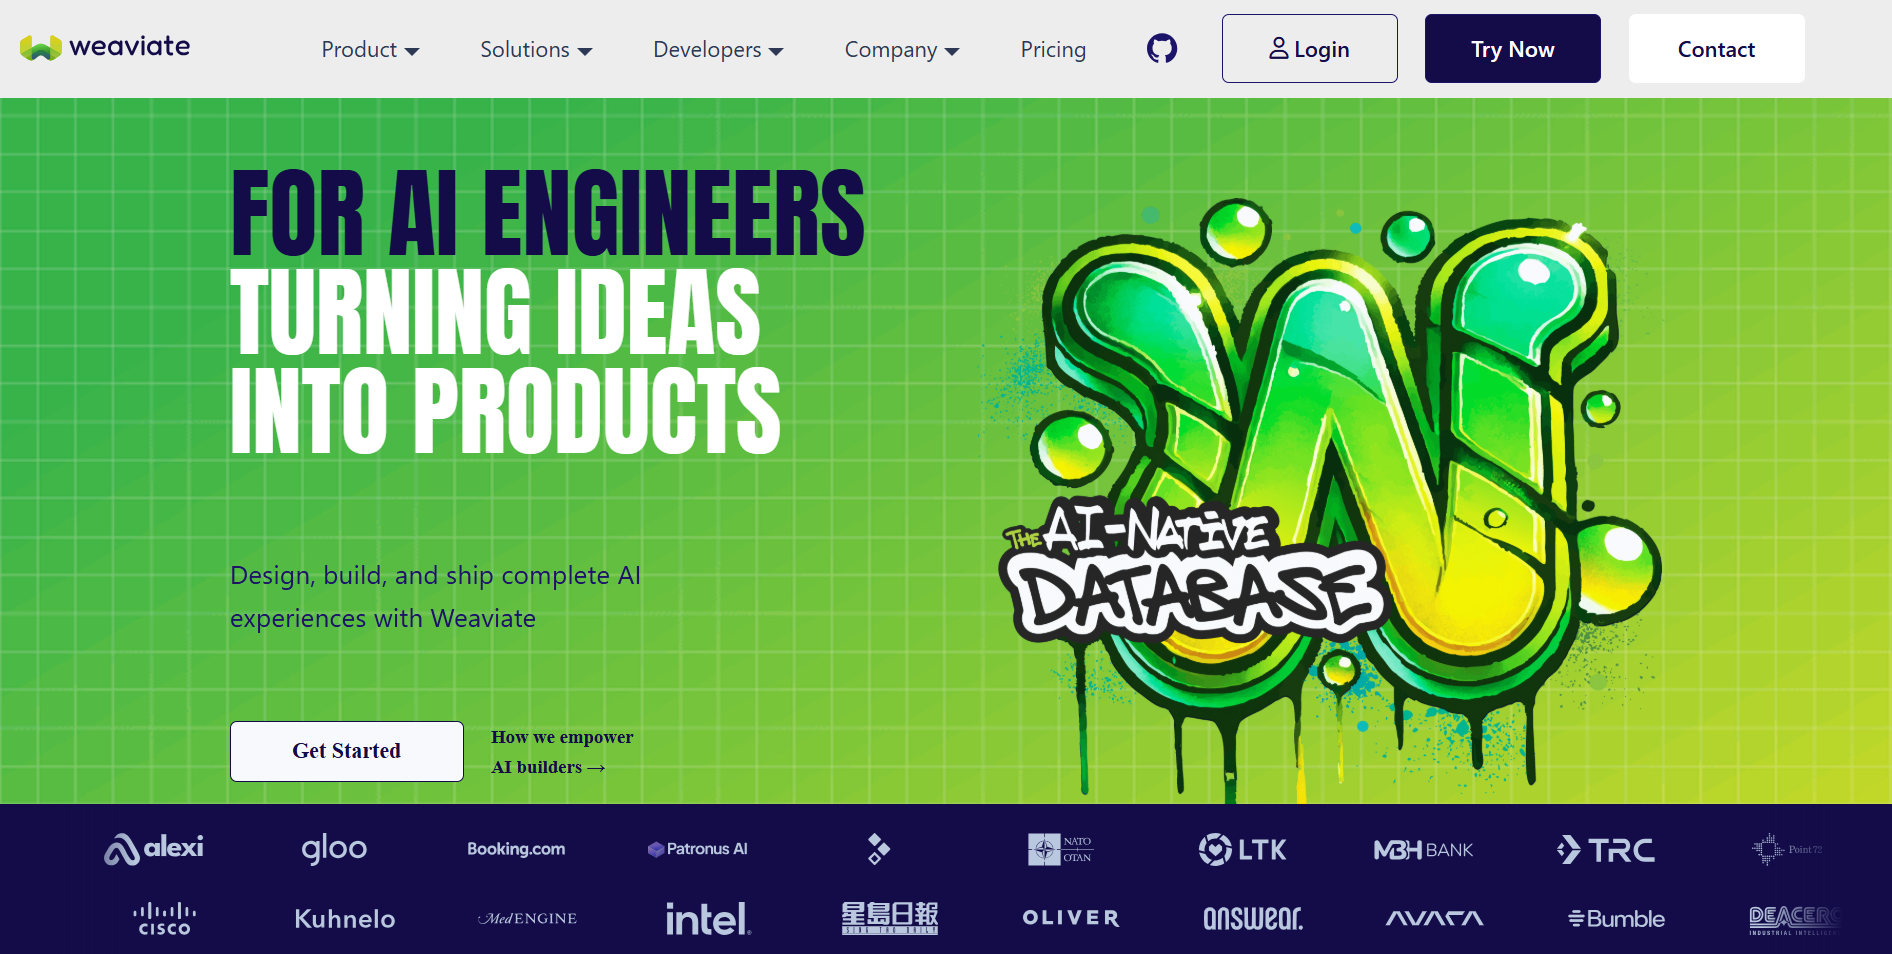Select the Deacero logo
This screenshot has height=954, width=1892.
click(x=1794, y=919)
